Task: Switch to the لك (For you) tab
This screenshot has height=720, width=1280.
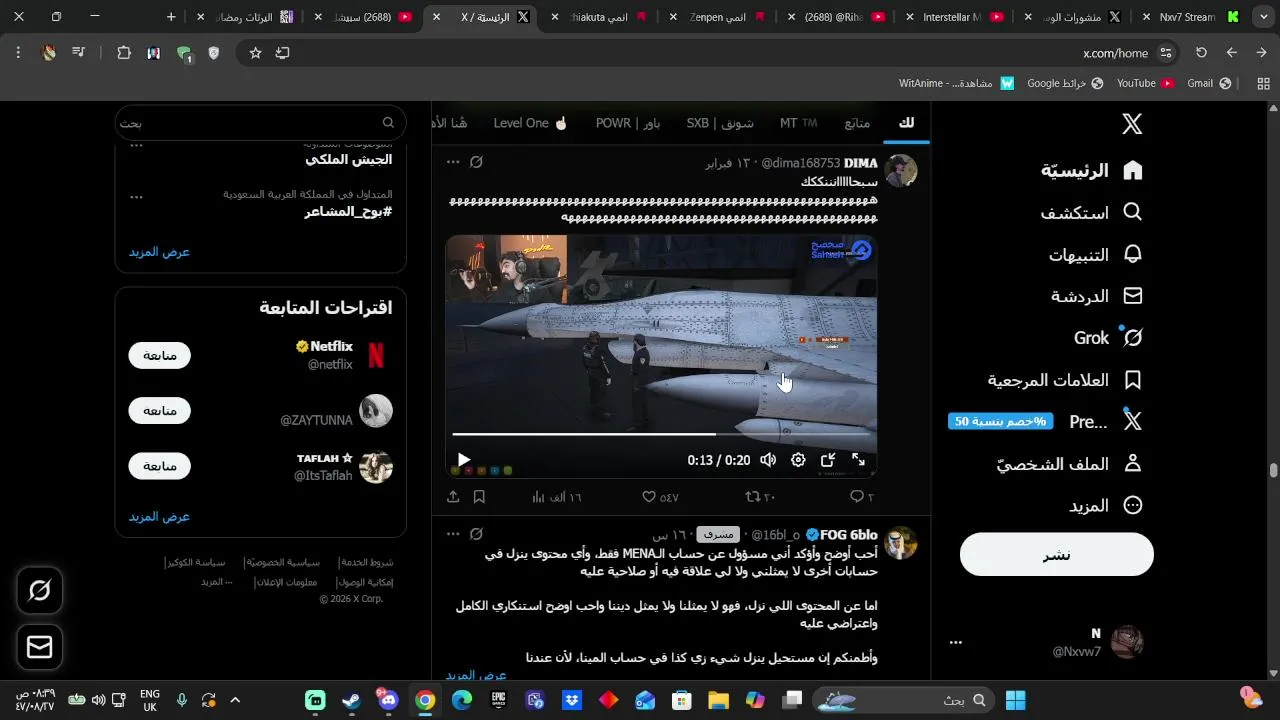Action: pos(907,123)
